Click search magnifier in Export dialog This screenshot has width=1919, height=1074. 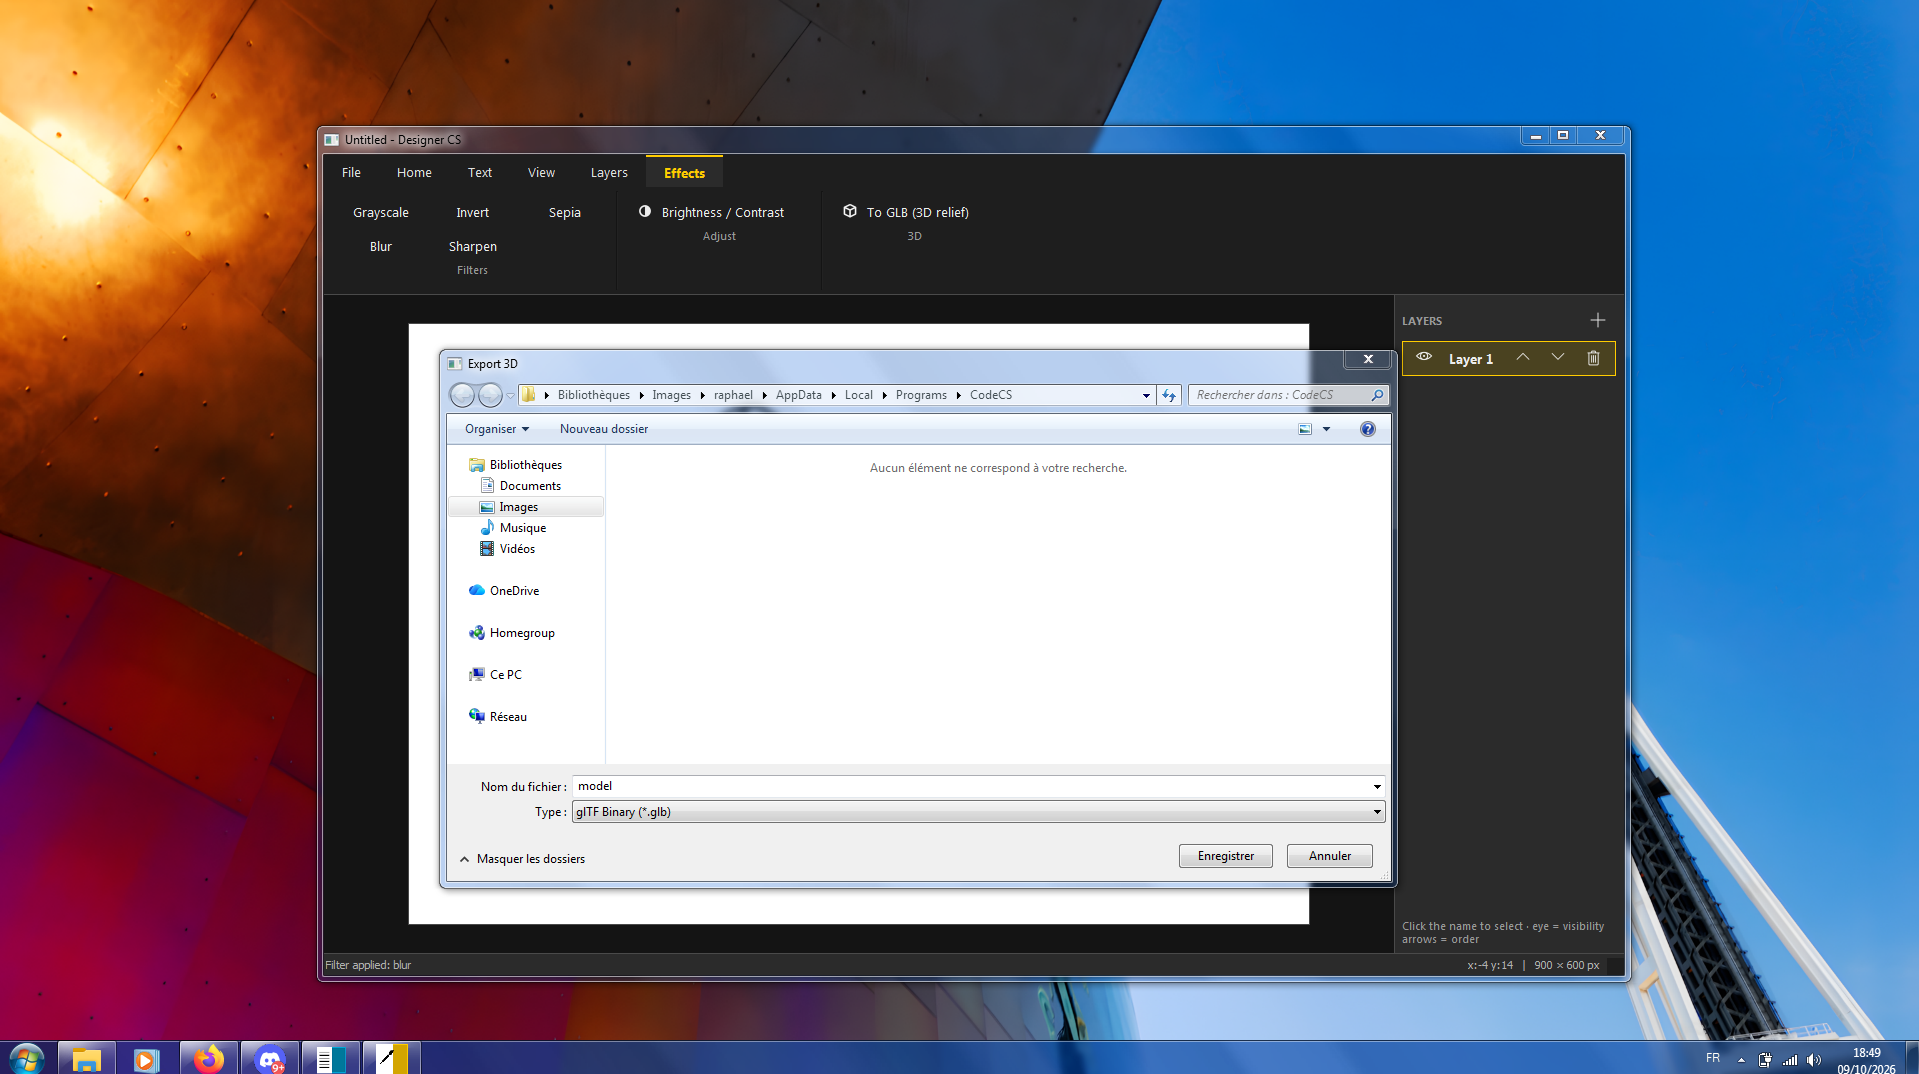pos(1377,395)
